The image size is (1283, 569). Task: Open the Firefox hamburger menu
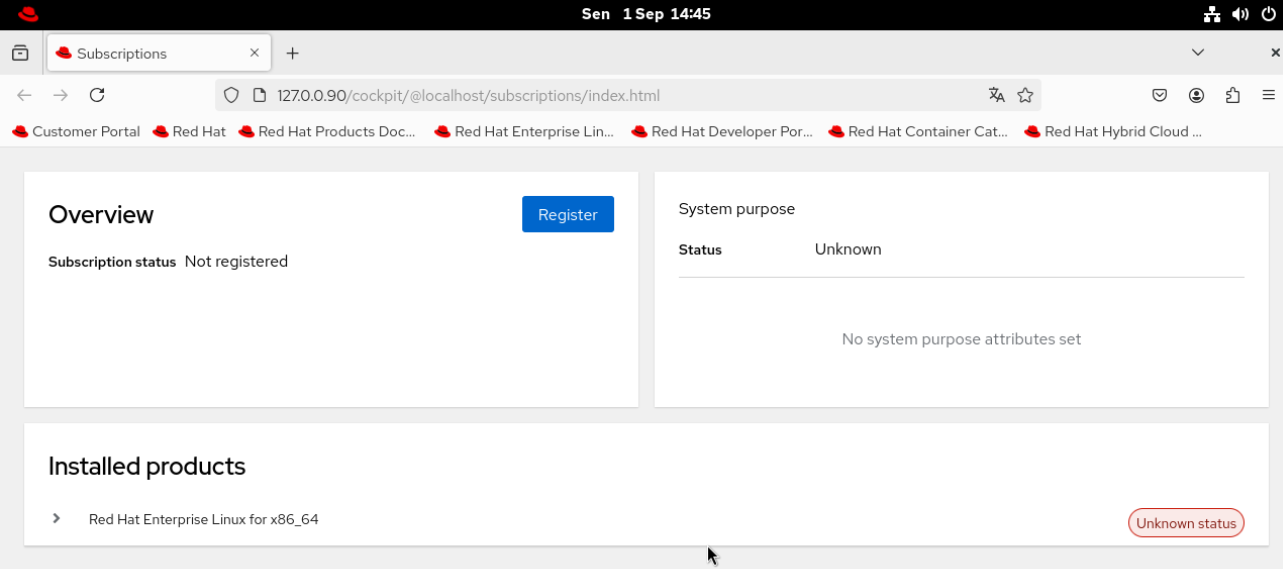pos(1268,95)
